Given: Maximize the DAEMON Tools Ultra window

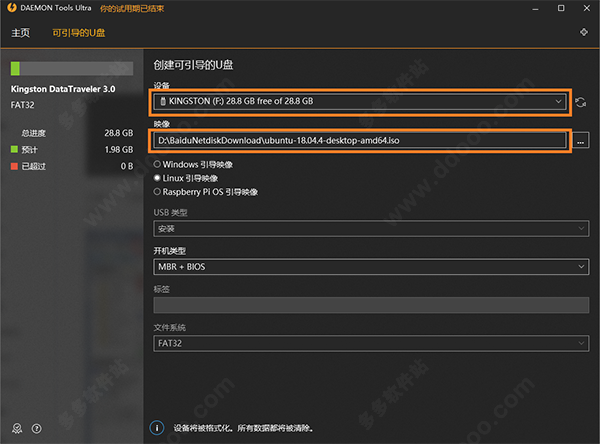Looking at the screenshot, I should point(561,8).
